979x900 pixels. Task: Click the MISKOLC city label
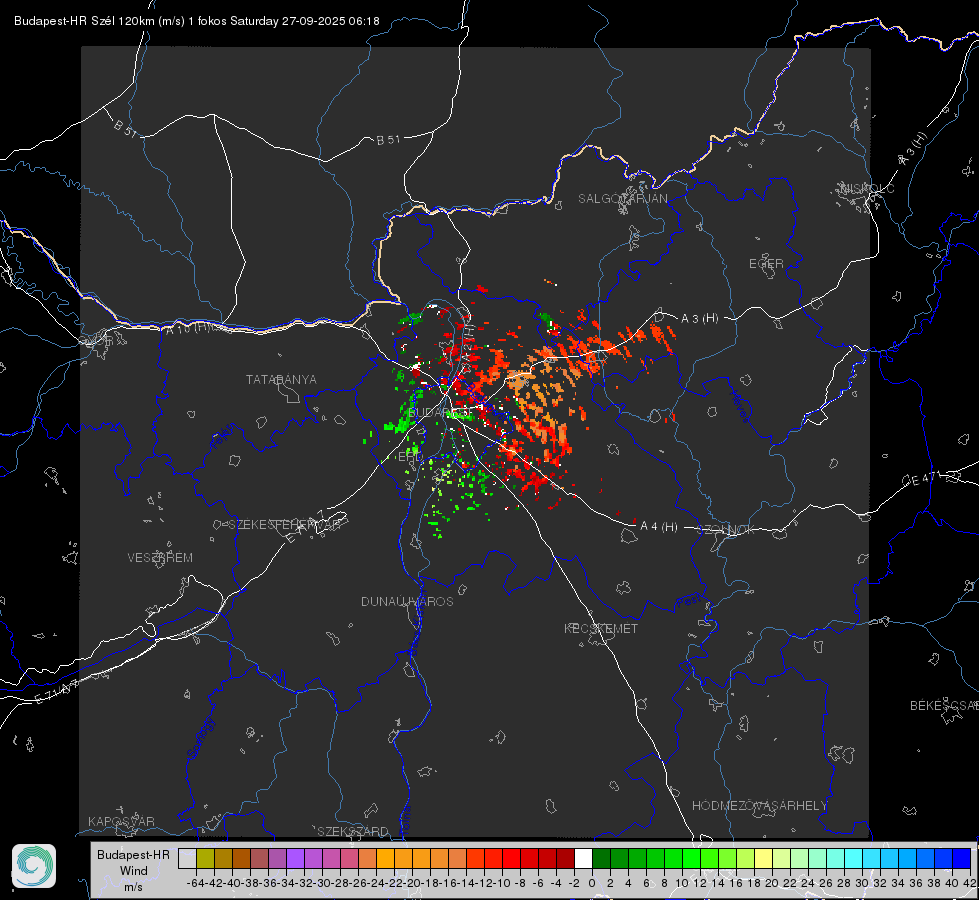(x=867, y=188)
